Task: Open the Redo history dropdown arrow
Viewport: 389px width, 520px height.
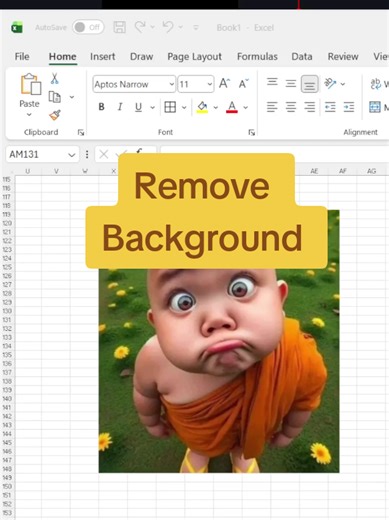Action: pyautogui.click(x=152, y=27)
